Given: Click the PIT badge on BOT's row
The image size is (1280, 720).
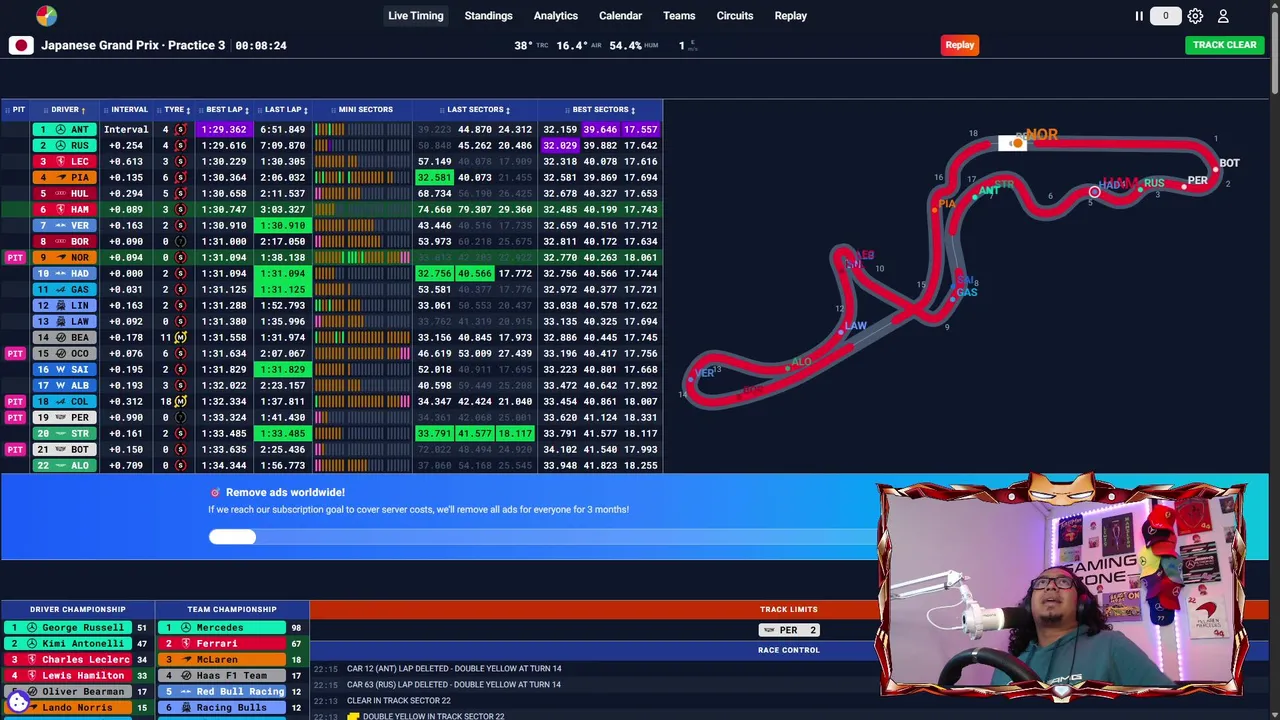Looking at the screenshot, I should point(15,449).
